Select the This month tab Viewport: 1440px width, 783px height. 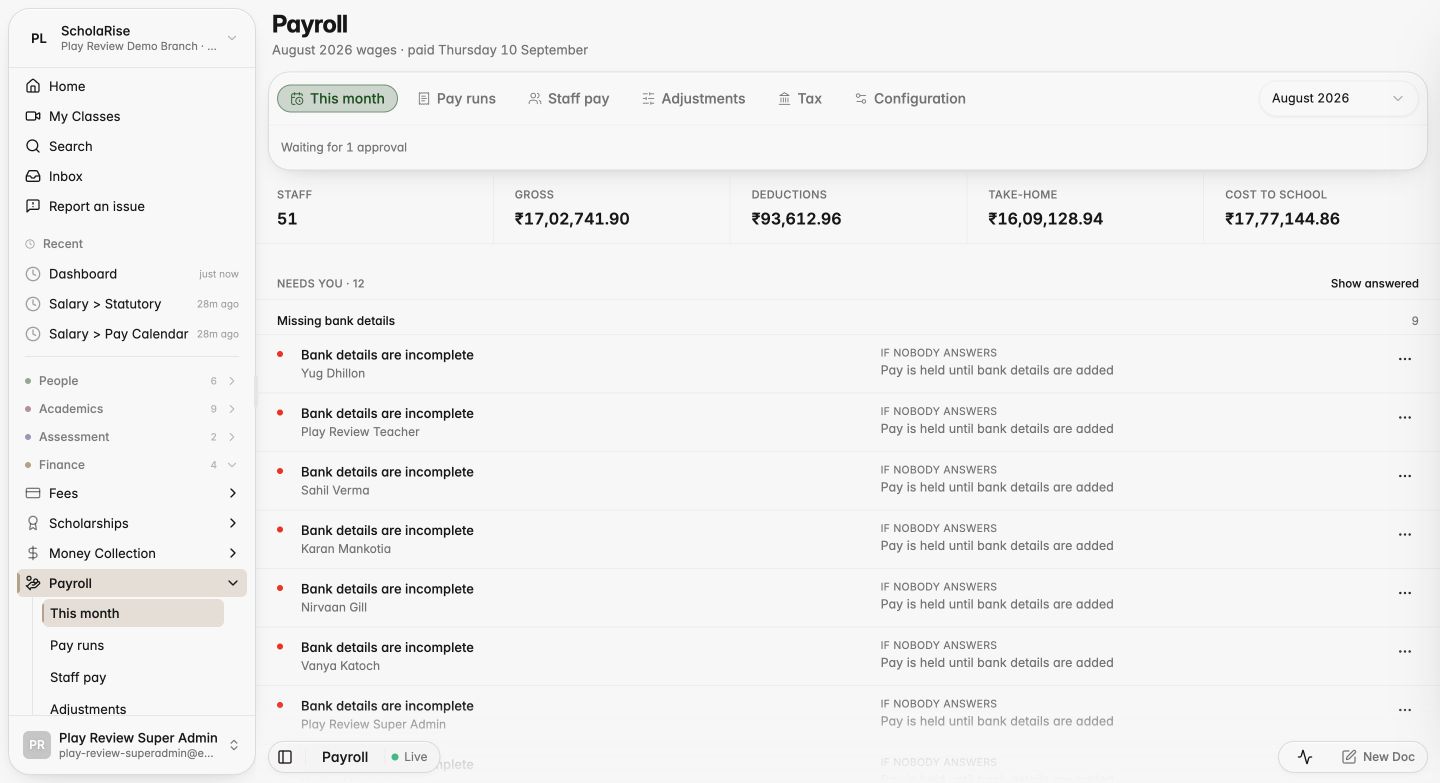337,98
